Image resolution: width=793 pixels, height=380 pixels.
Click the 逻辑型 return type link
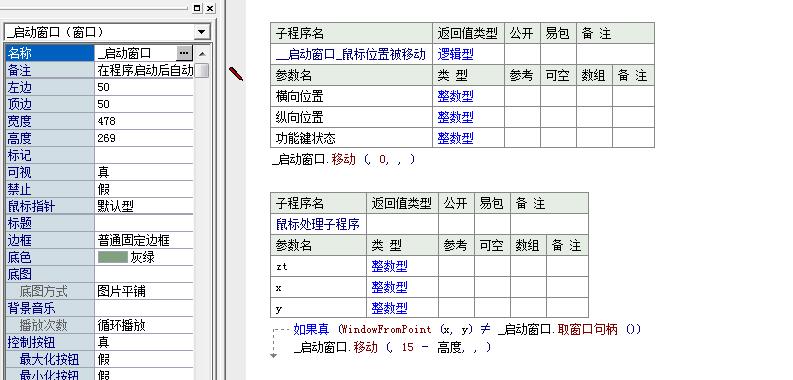pyautogui.click(x=455, y=54)
